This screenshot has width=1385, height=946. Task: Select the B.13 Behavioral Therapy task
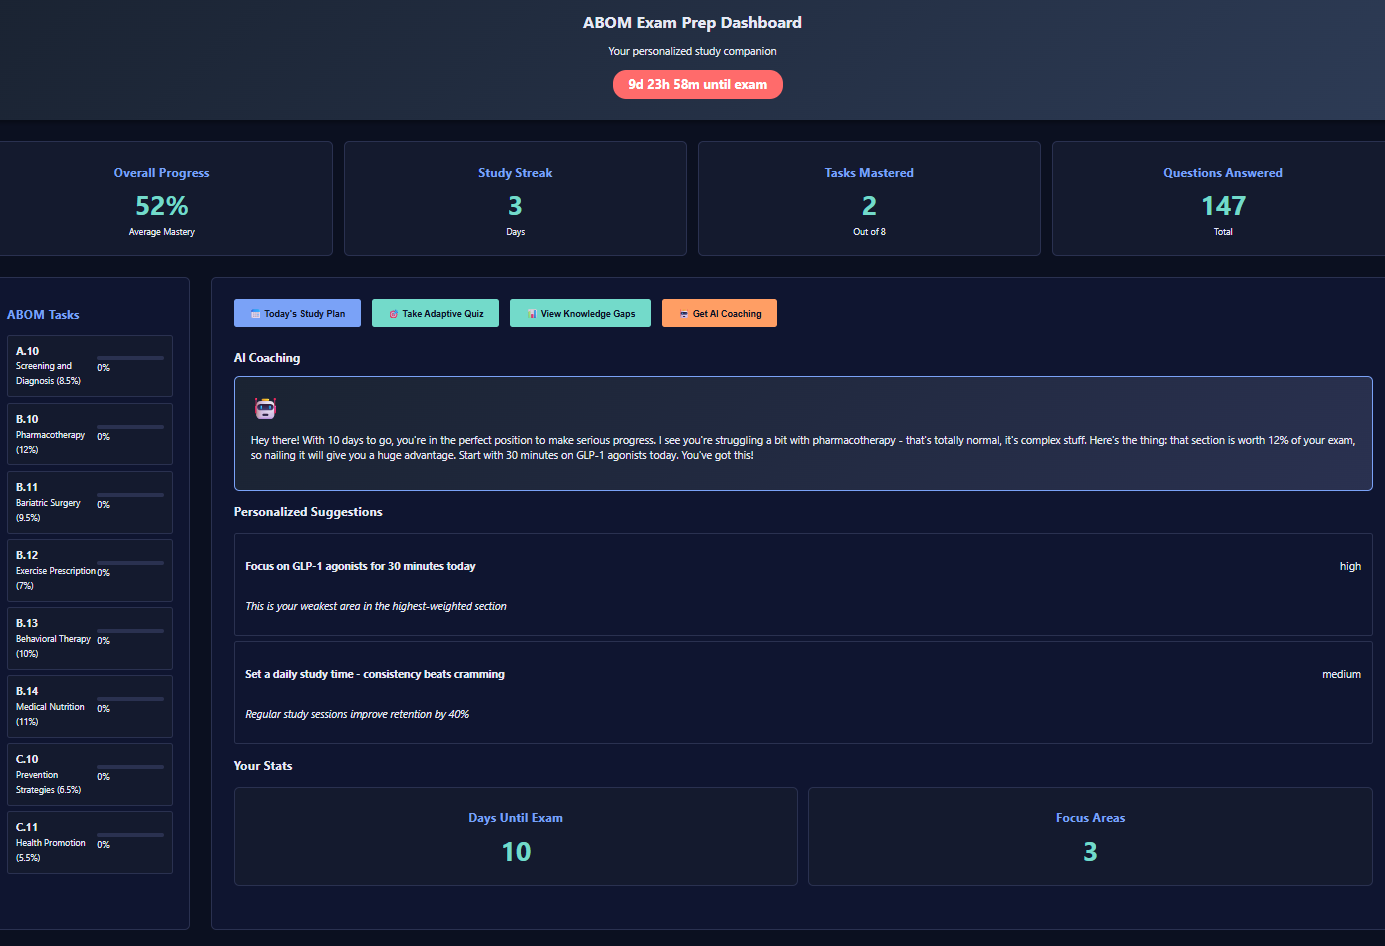pos(89,638)
